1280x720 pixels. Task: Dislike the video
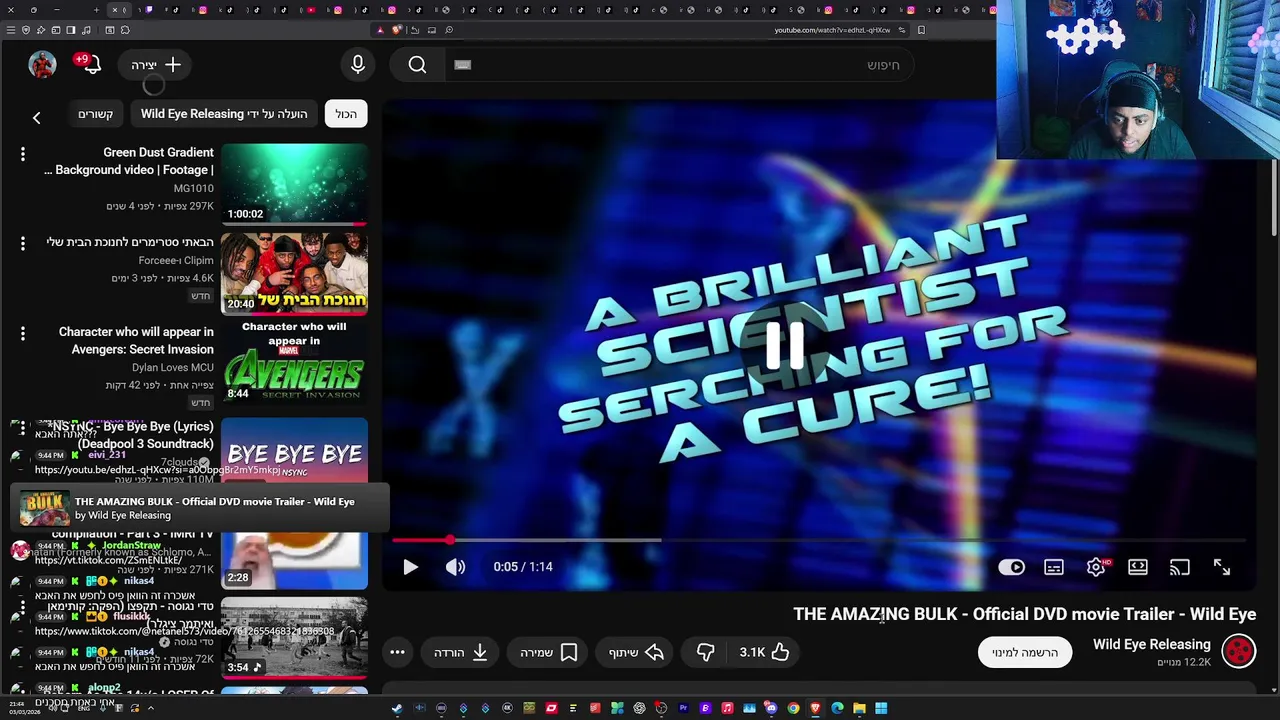point(706,652)
